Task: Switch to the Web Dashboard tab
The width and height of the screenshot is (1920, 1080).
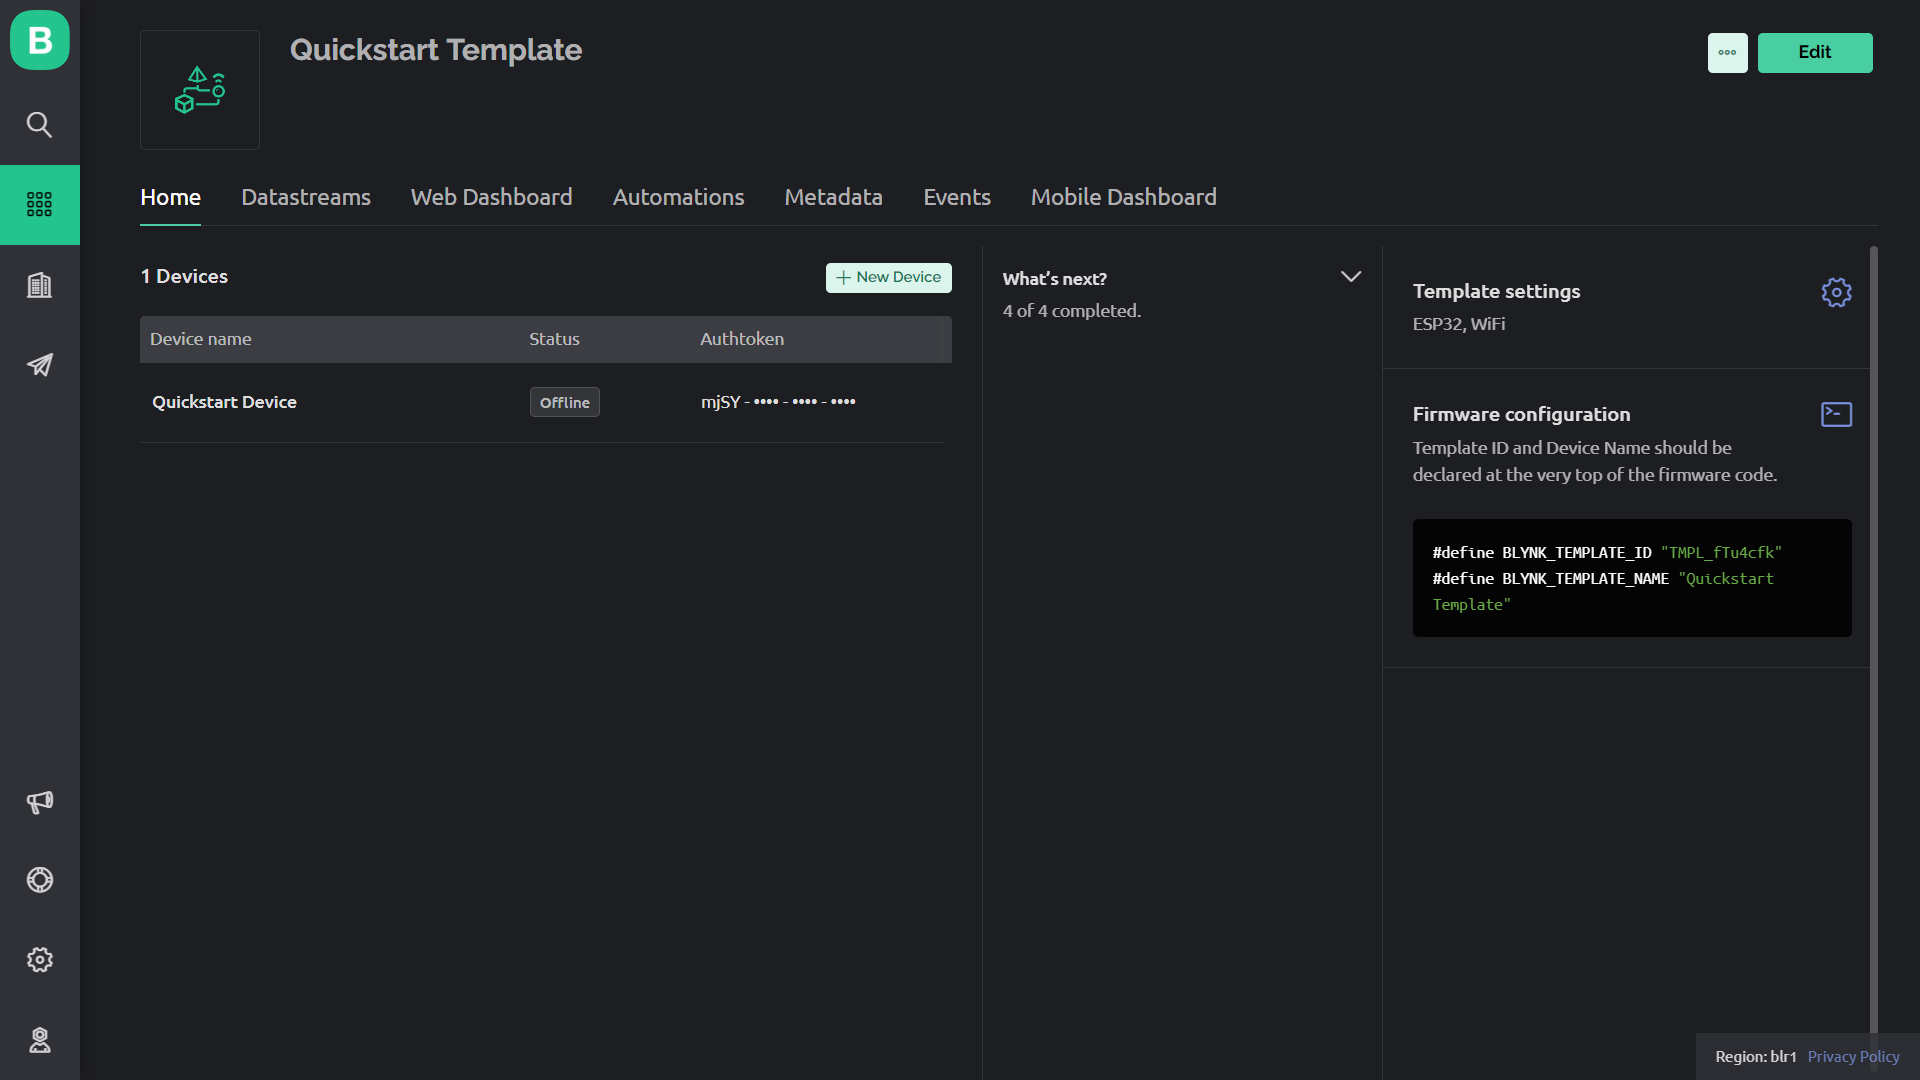Action: tap(491, 197)
